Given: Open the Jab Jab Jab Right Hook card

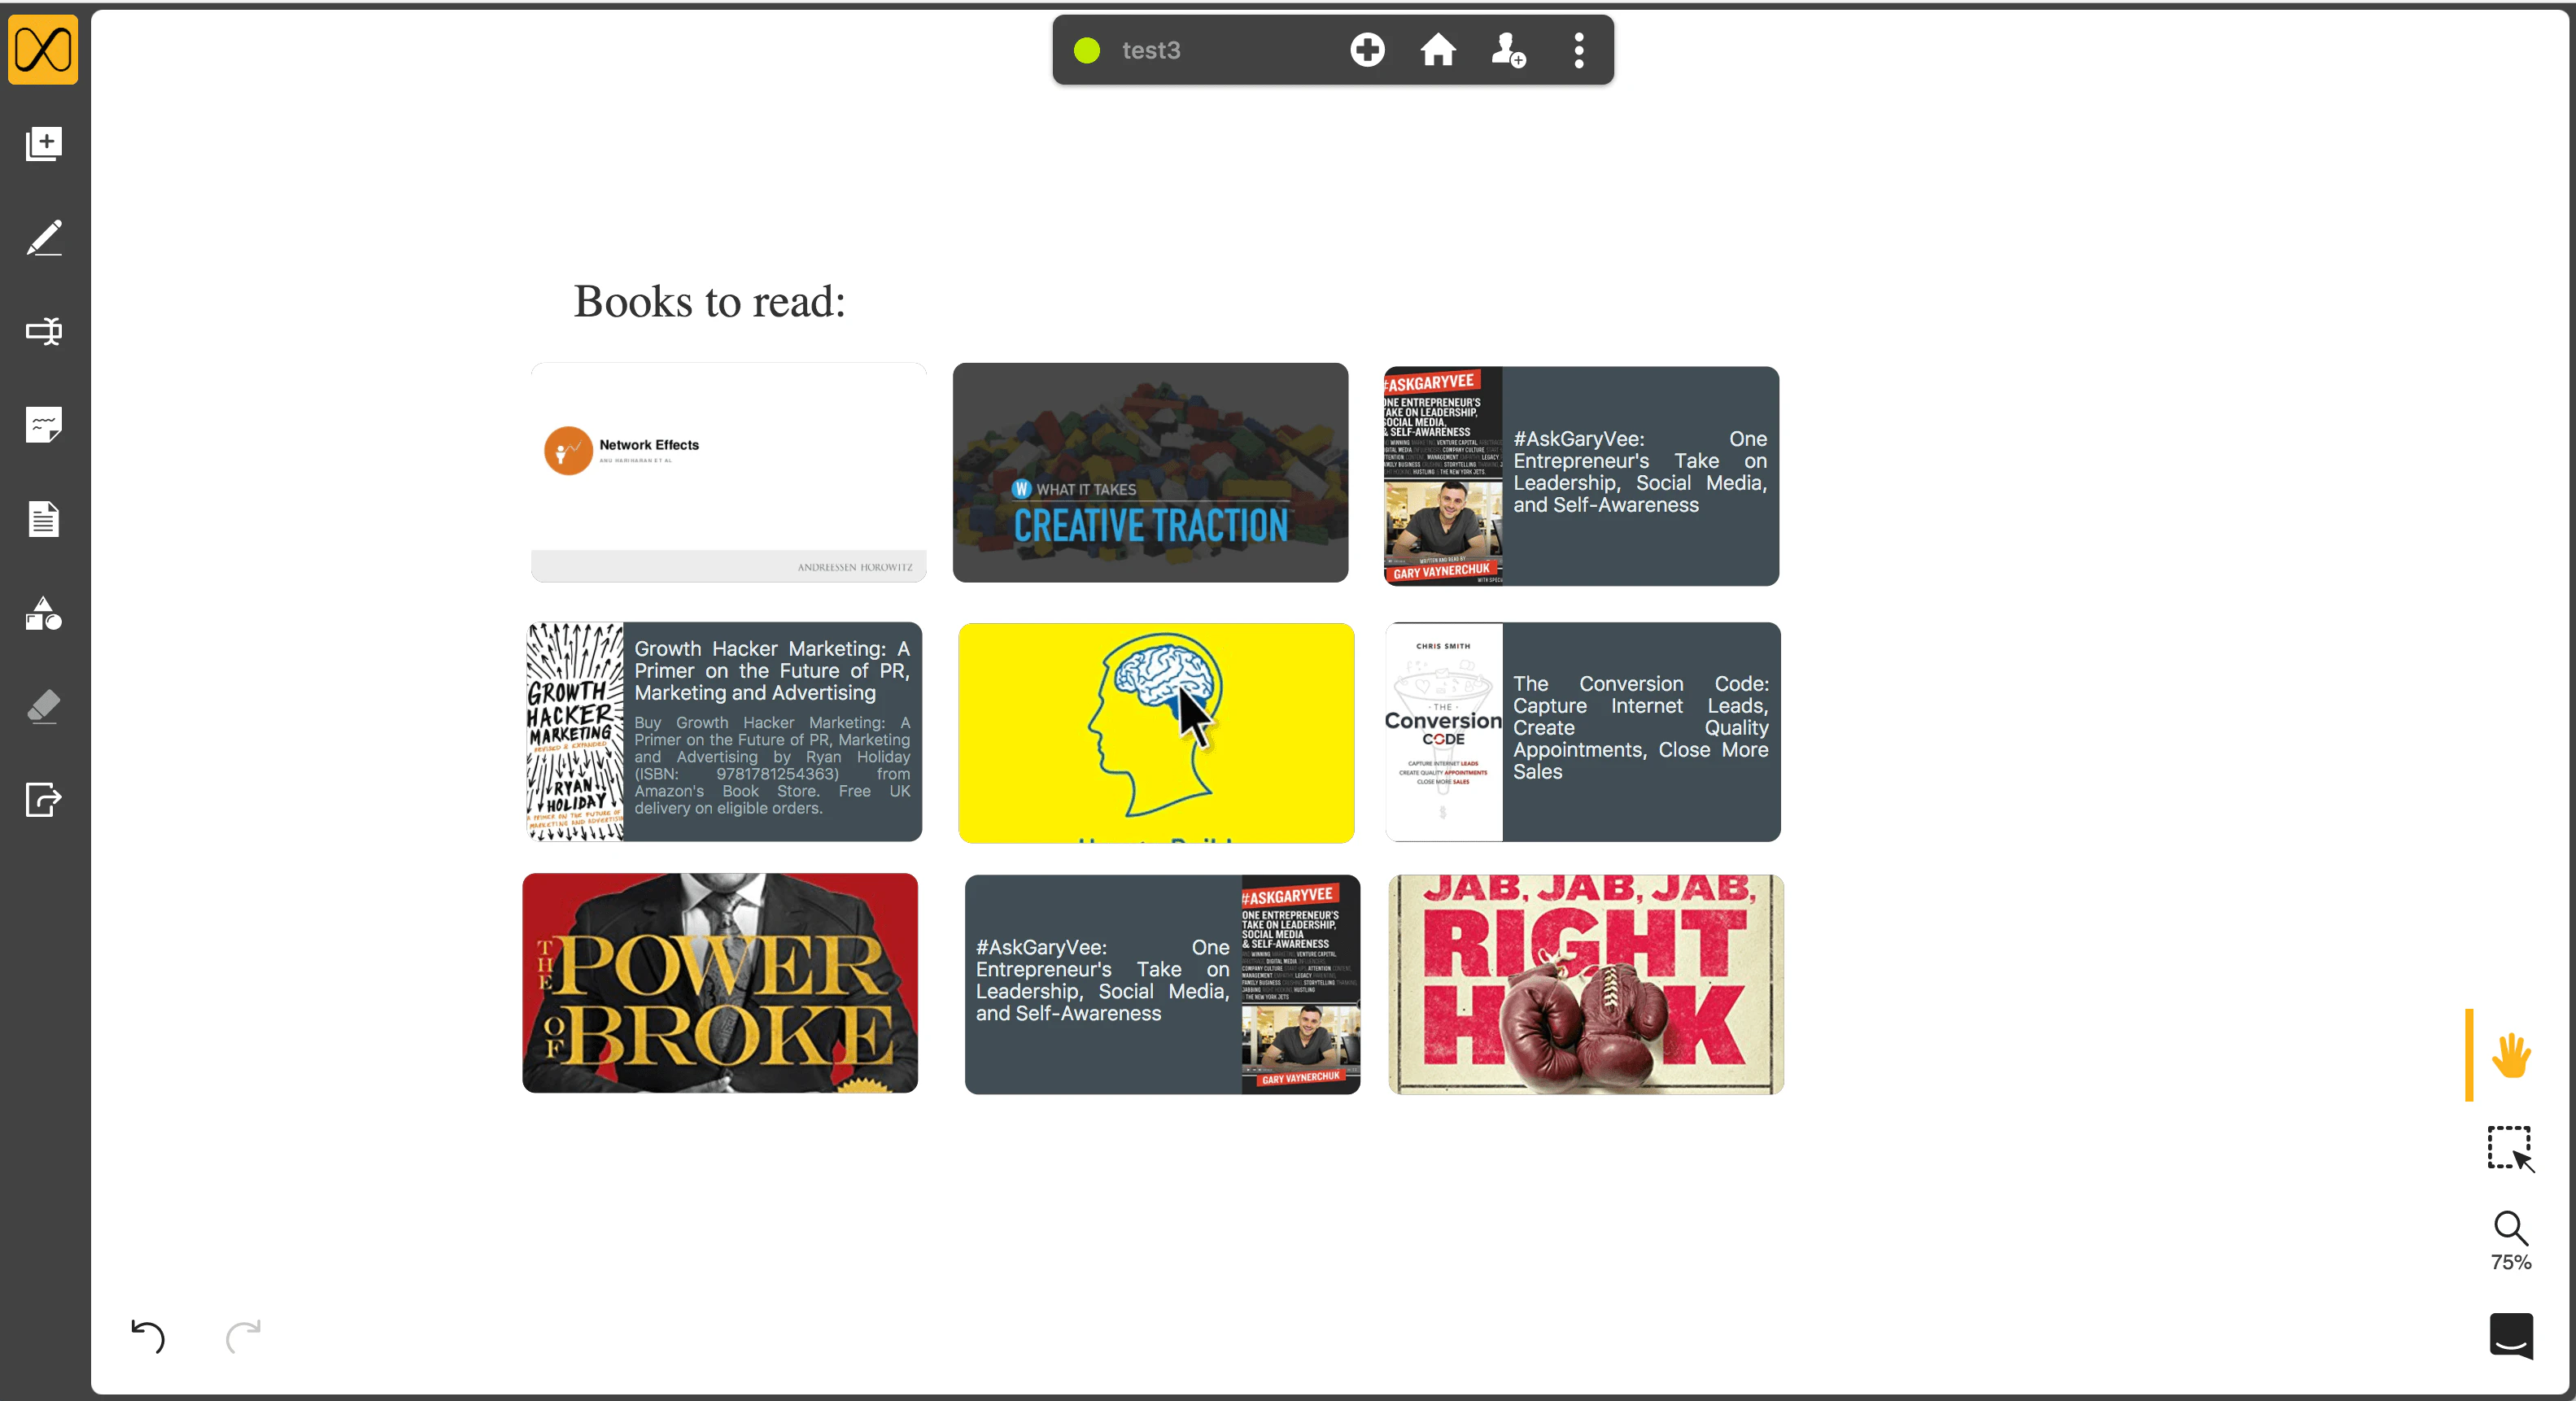Looking at the screenshot, I should point(1586,985).
